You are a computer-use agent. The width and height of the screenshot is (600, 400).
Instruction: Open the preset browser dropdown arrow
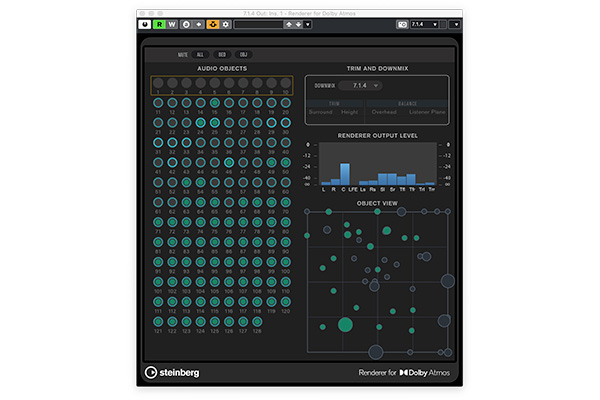[x=307, y=24]
